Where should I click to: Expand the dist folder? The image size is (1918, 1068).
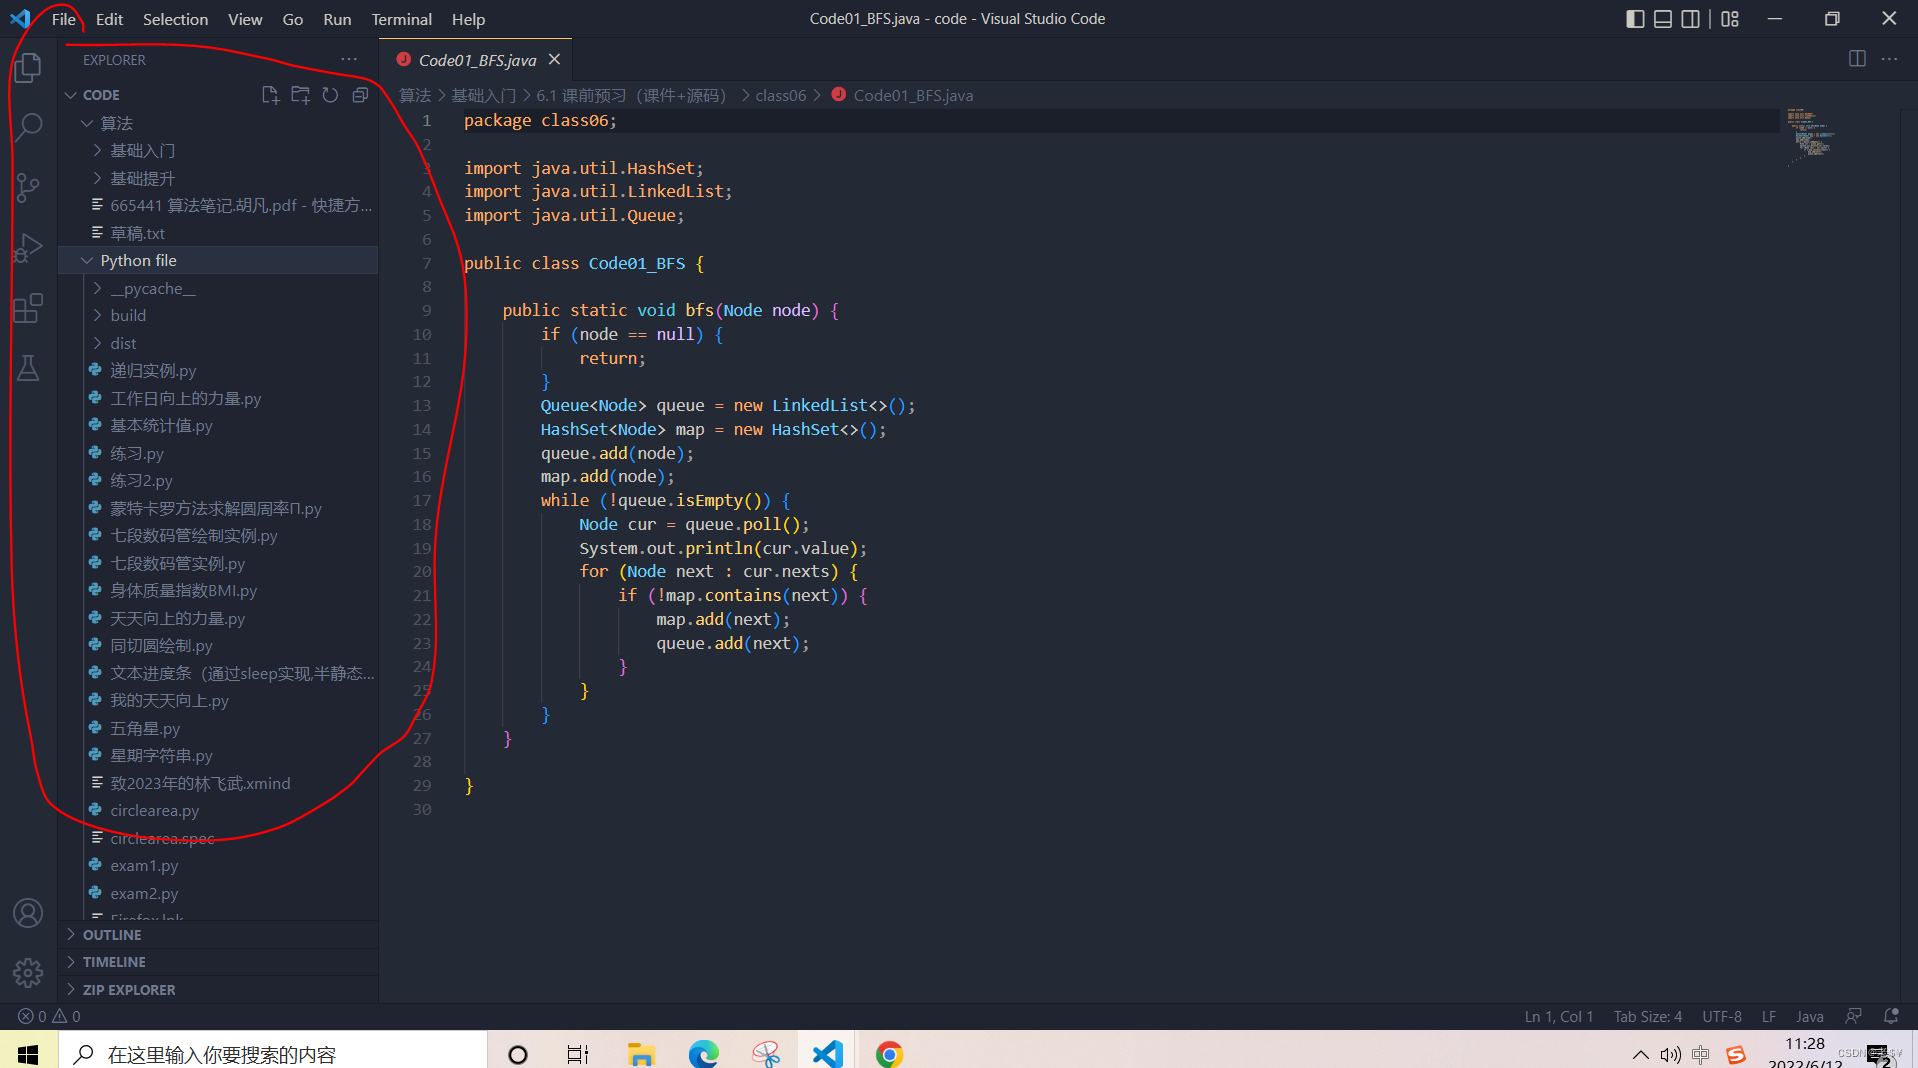point(218,343)
